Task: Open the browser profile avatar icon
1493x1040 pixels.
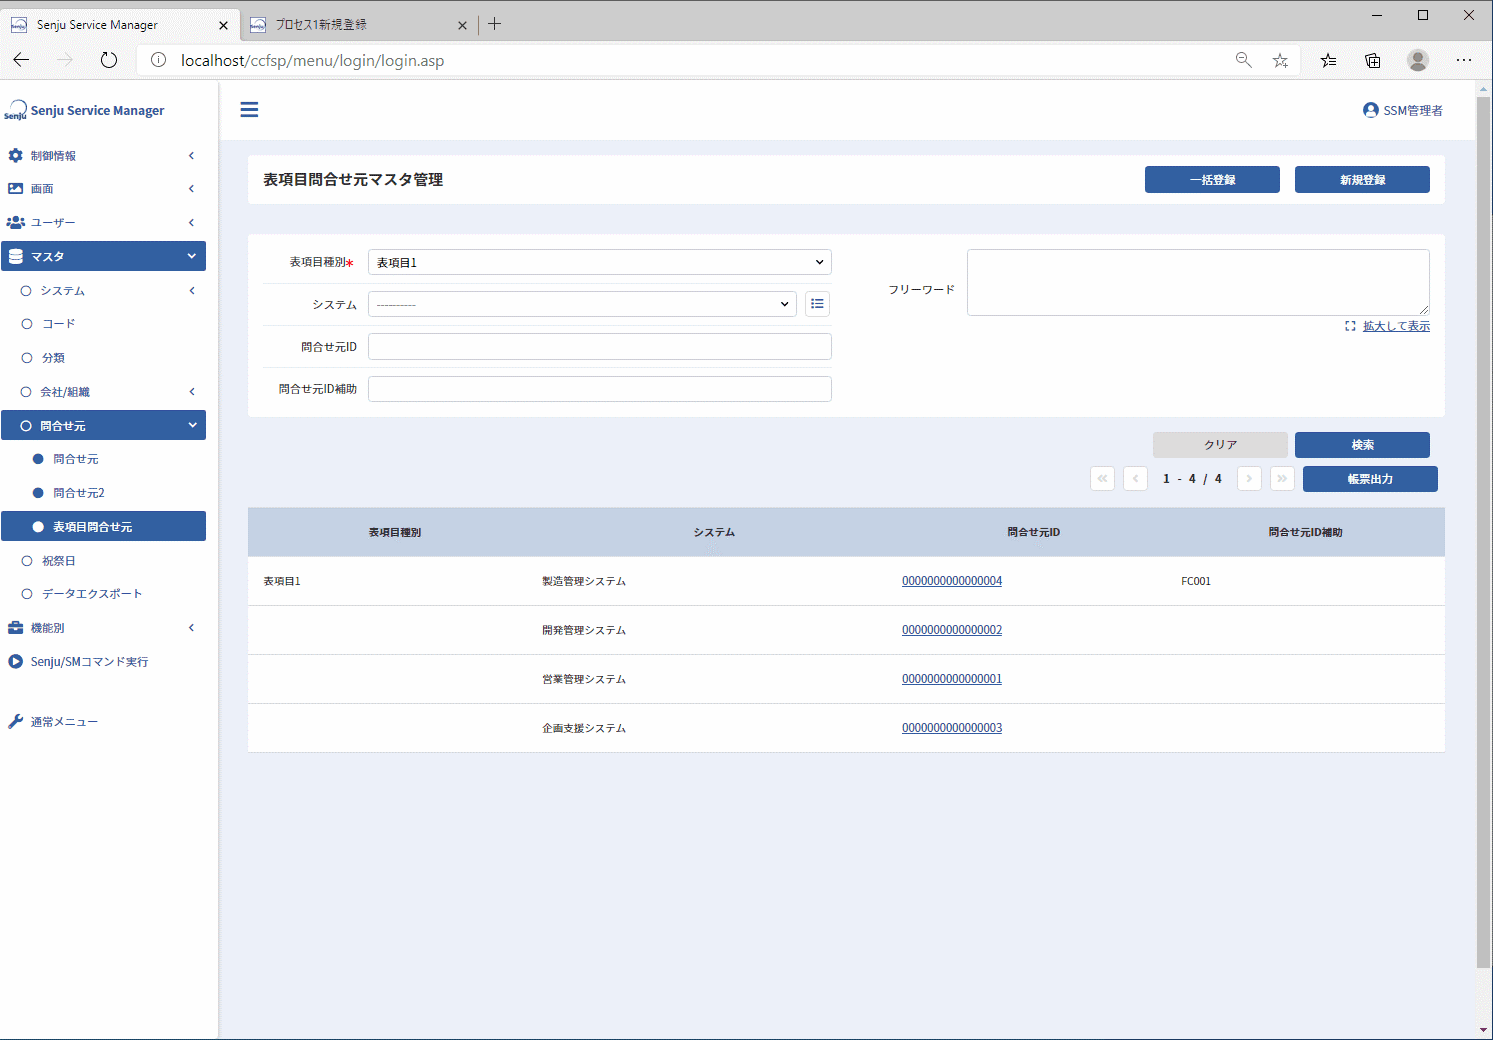Action: (x=1418, y=60)
